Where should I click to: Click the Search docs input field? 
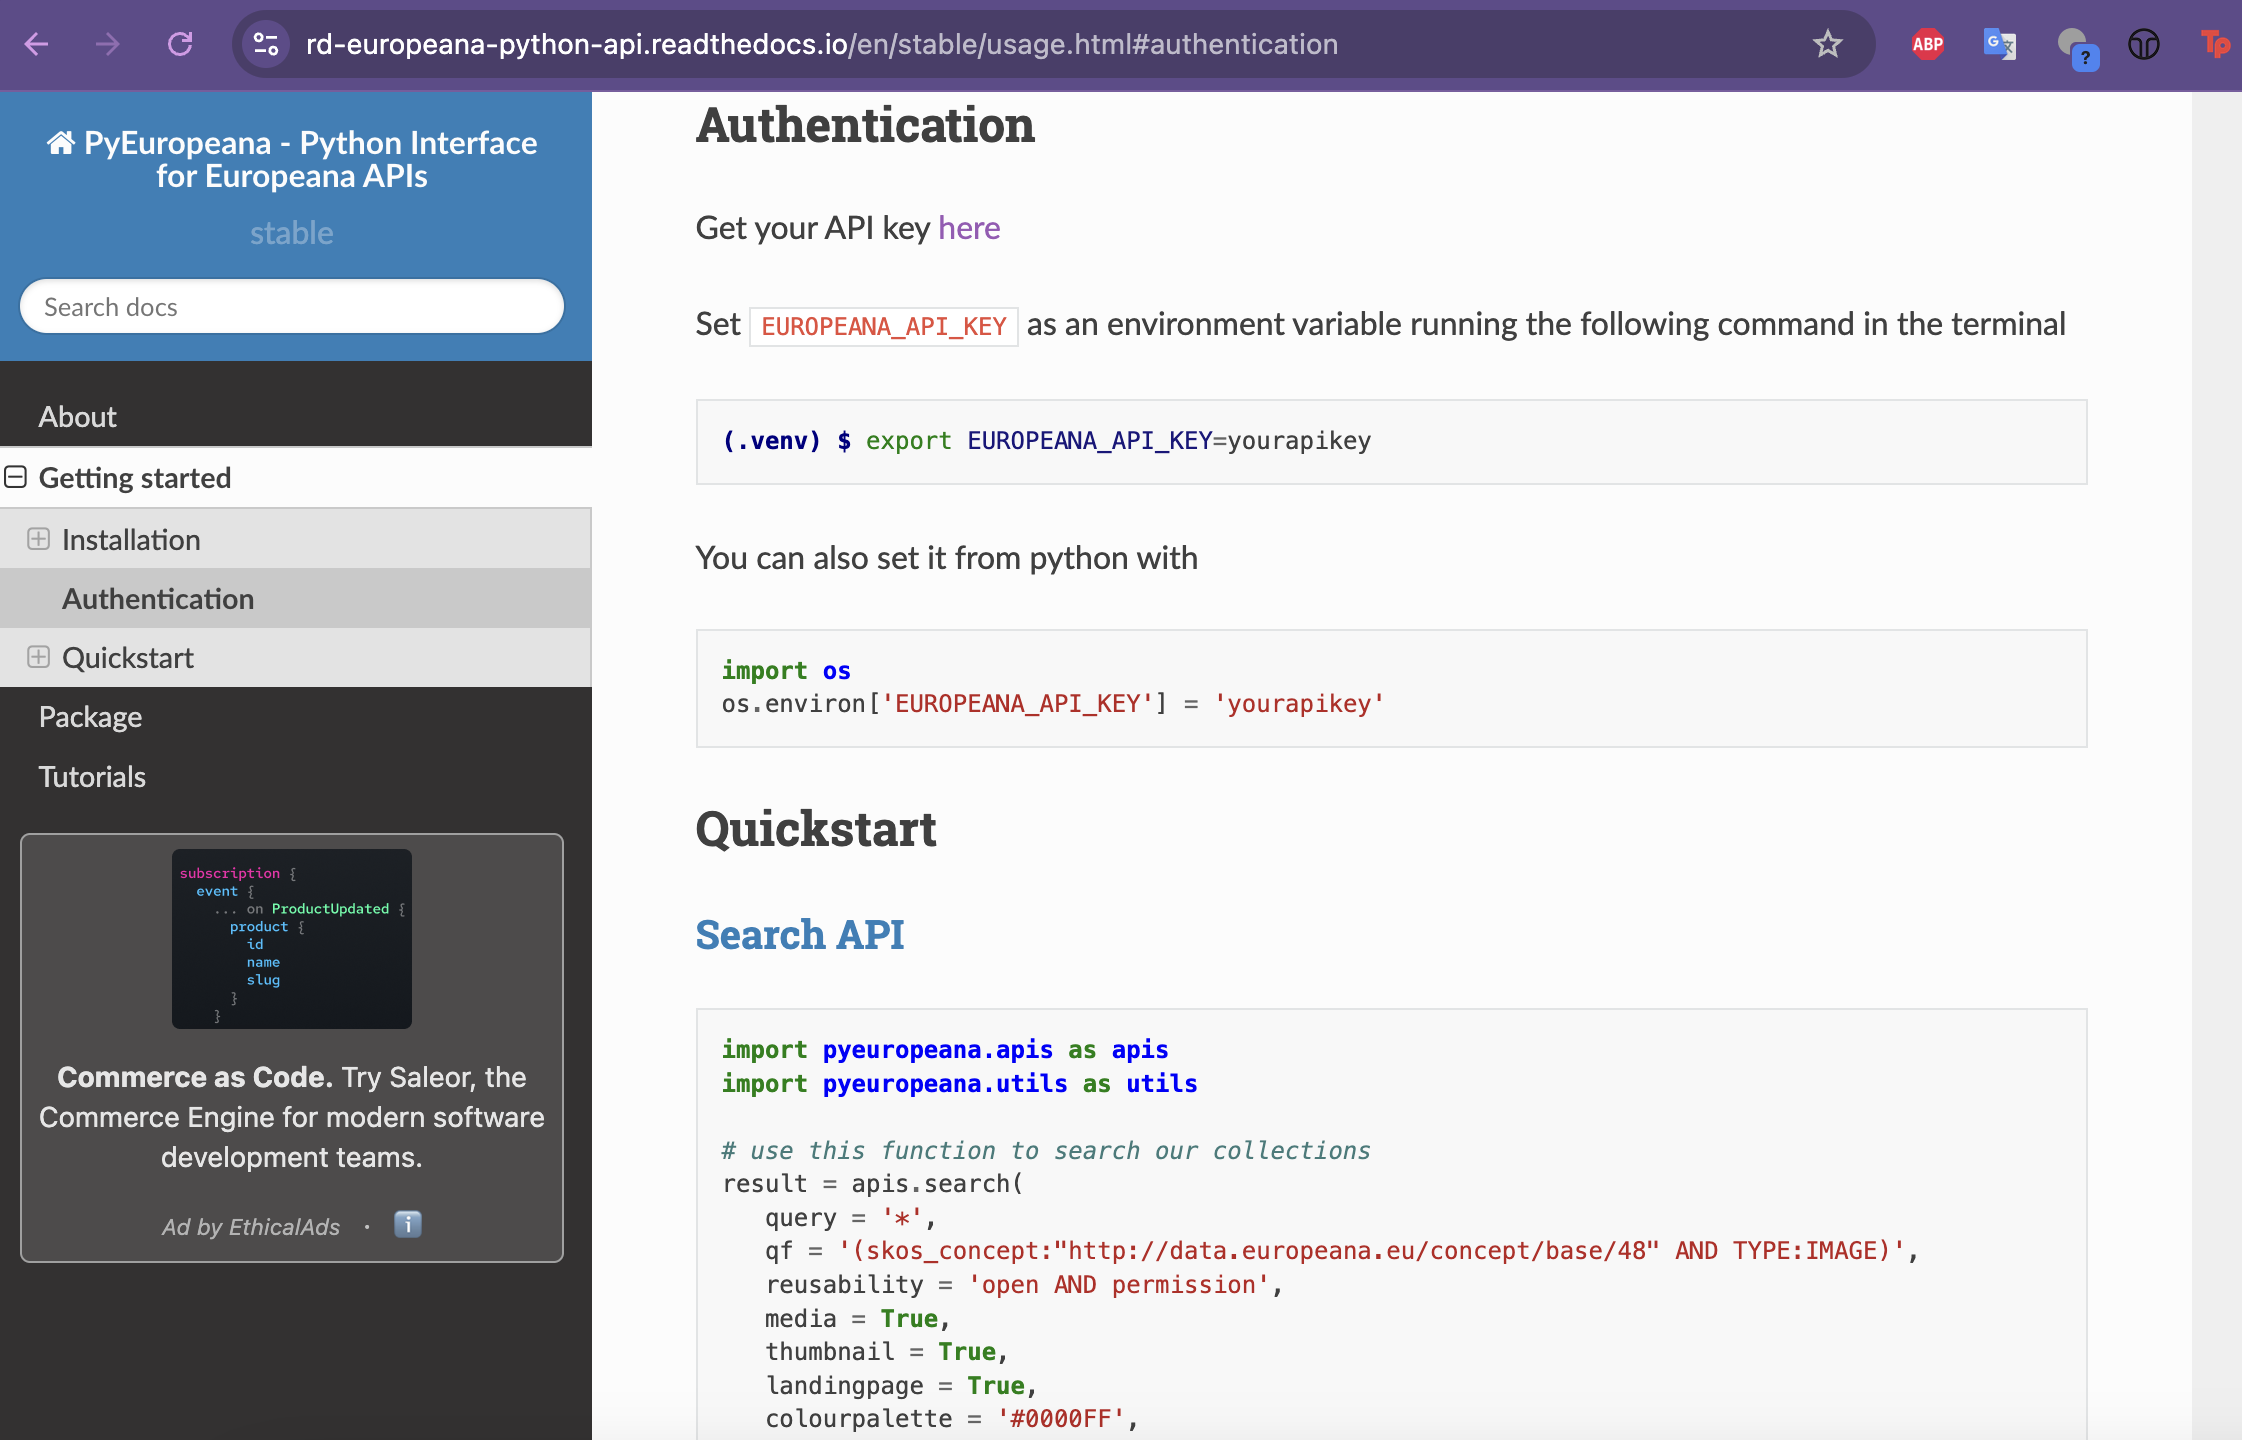pyautogui.click(x=291, y=306)
